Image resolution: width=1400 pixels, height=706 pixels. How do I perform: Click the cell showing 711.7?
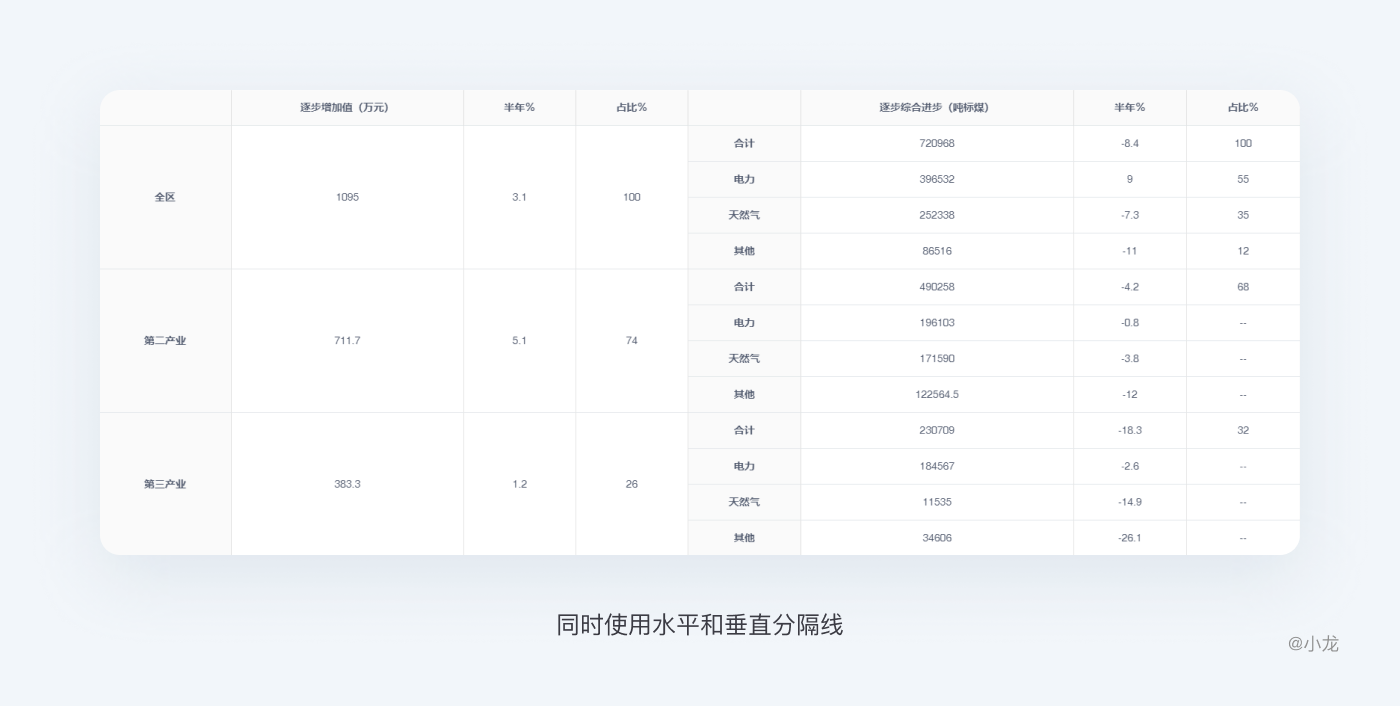[347, 341]
